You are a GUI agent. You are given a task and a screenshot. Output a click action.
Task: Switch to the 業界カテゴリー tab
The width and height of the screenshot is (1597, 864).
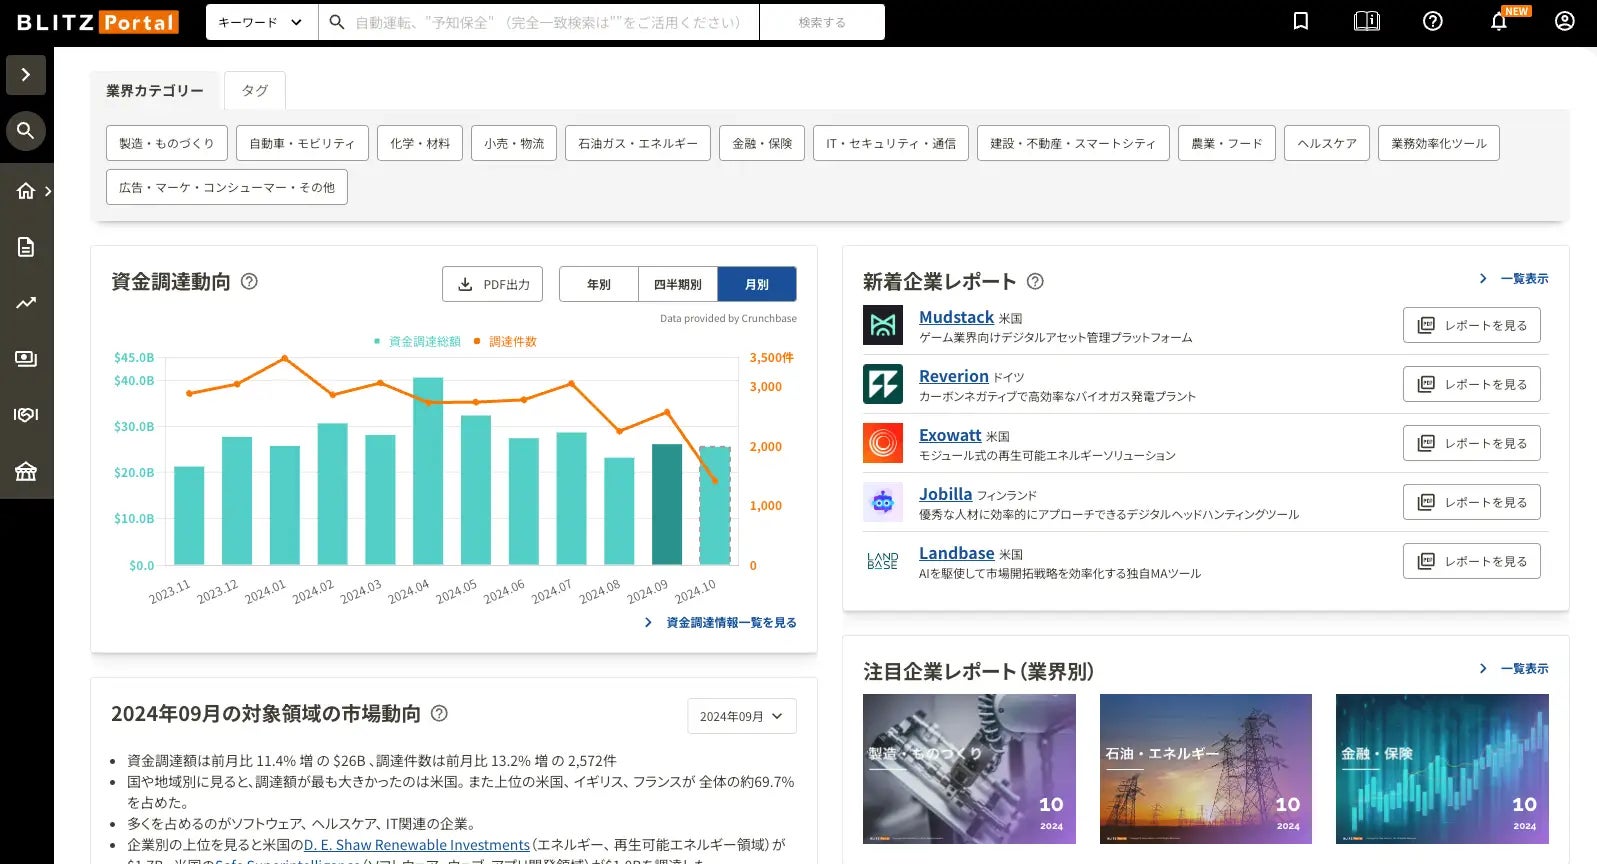tap(155, 90)
